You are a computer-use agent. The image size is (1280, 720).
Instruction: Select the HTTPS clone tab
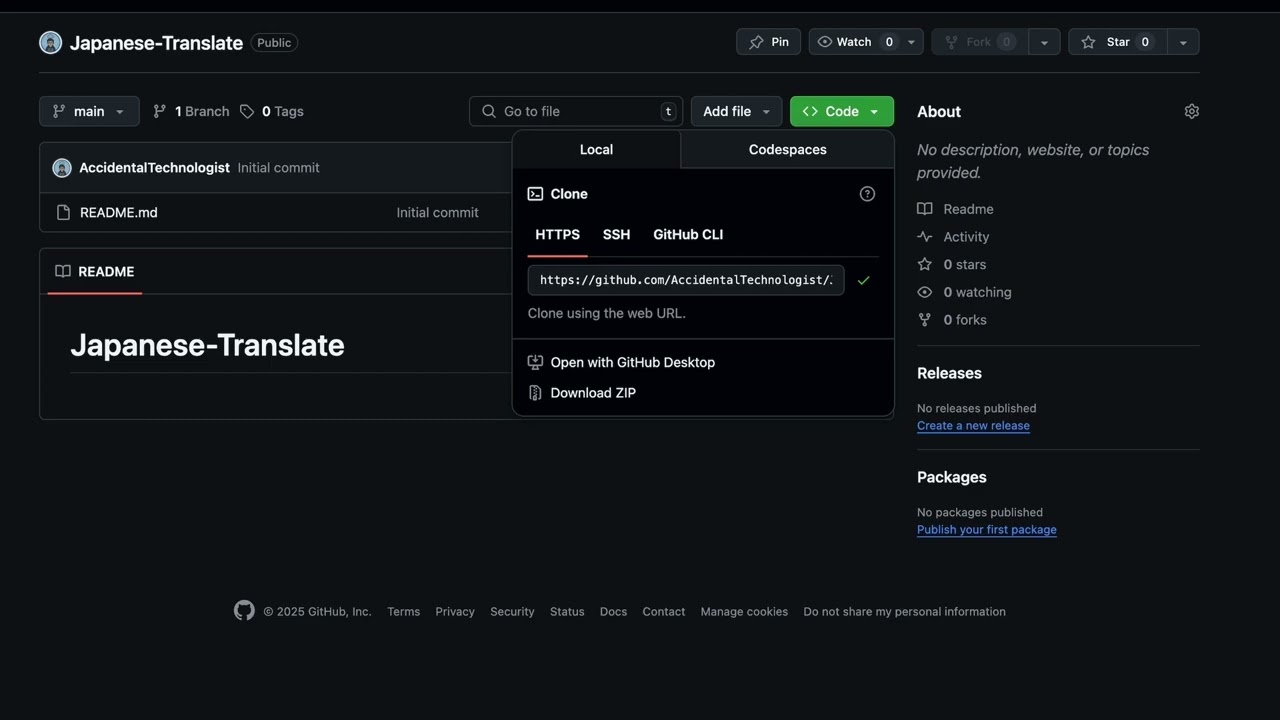pos(557,234)
